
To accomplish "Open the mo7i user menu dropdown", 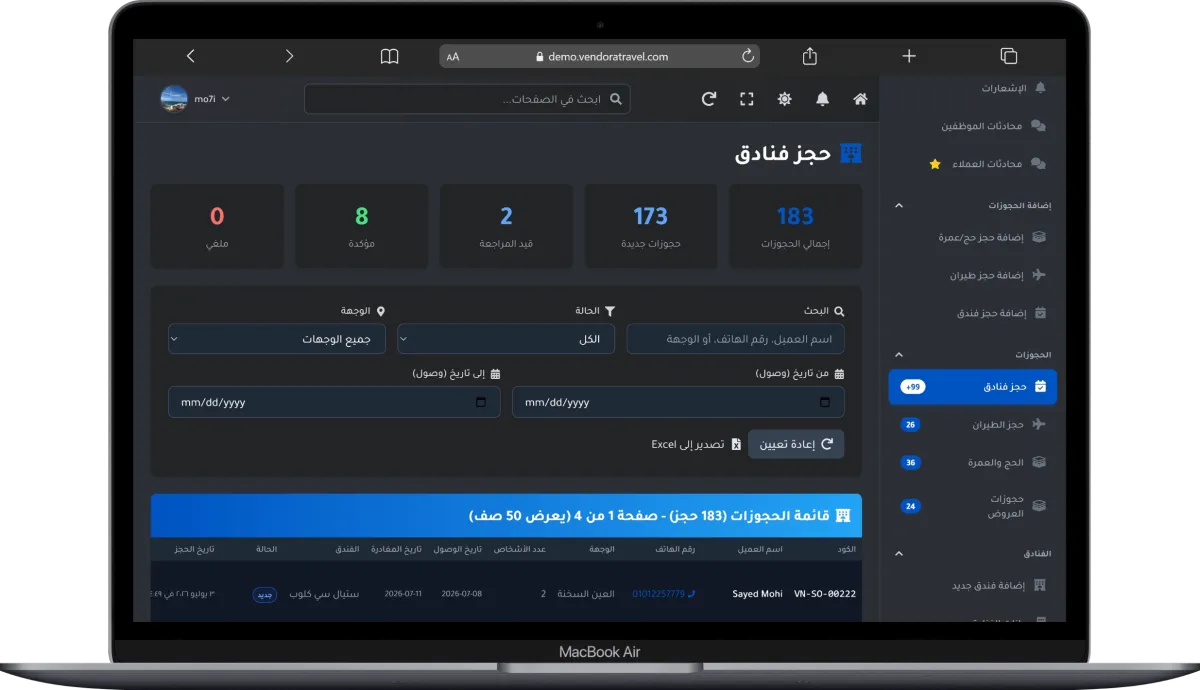I will pyautogui.click(x=212, y=99).
